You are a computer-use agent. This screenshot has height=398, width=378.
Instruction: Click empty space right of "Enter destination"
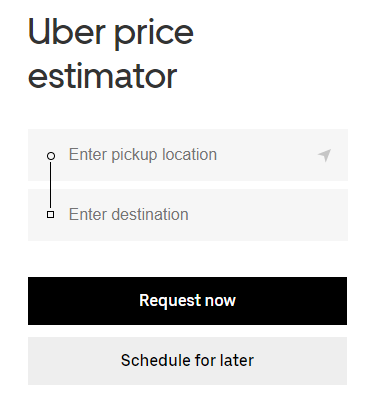tap(267, 215)
